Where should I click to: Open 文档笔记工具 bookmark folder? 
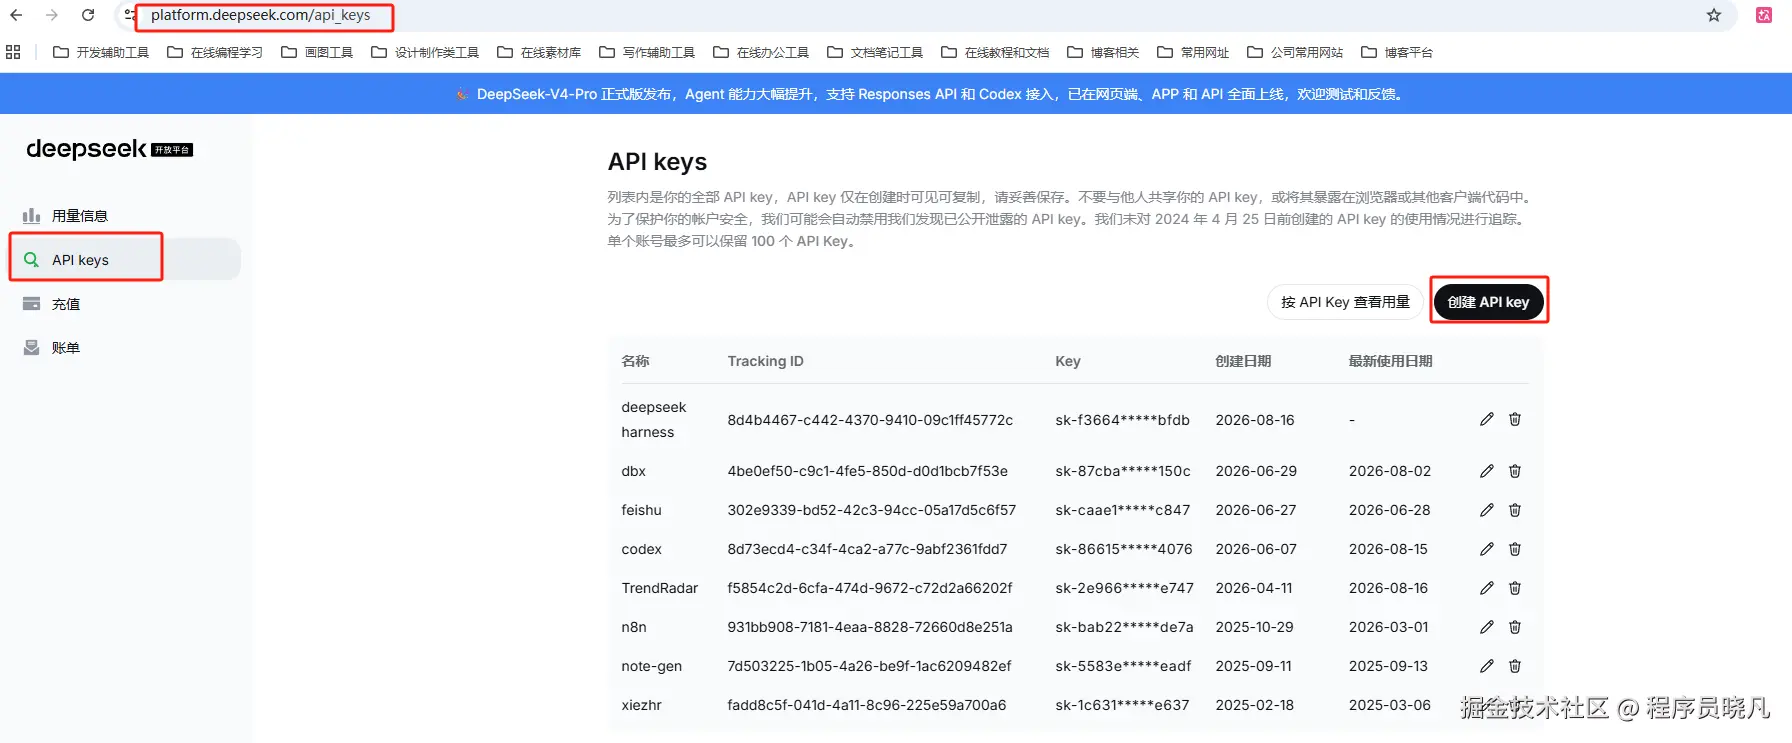(875, 52)
